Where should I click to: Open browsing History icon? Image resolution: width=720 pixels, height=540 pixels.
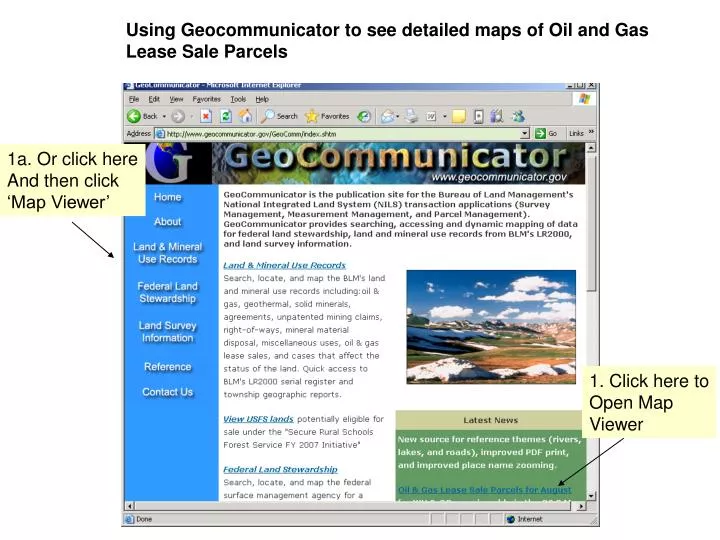coord(364,117)
